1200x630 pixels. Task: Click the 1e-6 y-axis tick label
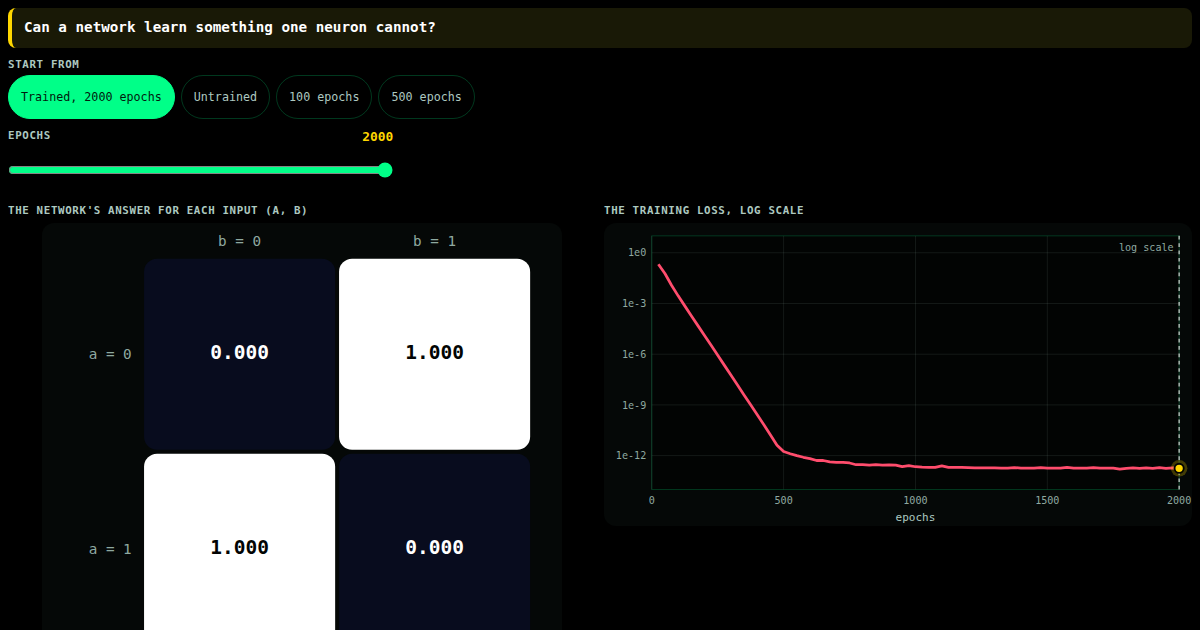(634, 354)
